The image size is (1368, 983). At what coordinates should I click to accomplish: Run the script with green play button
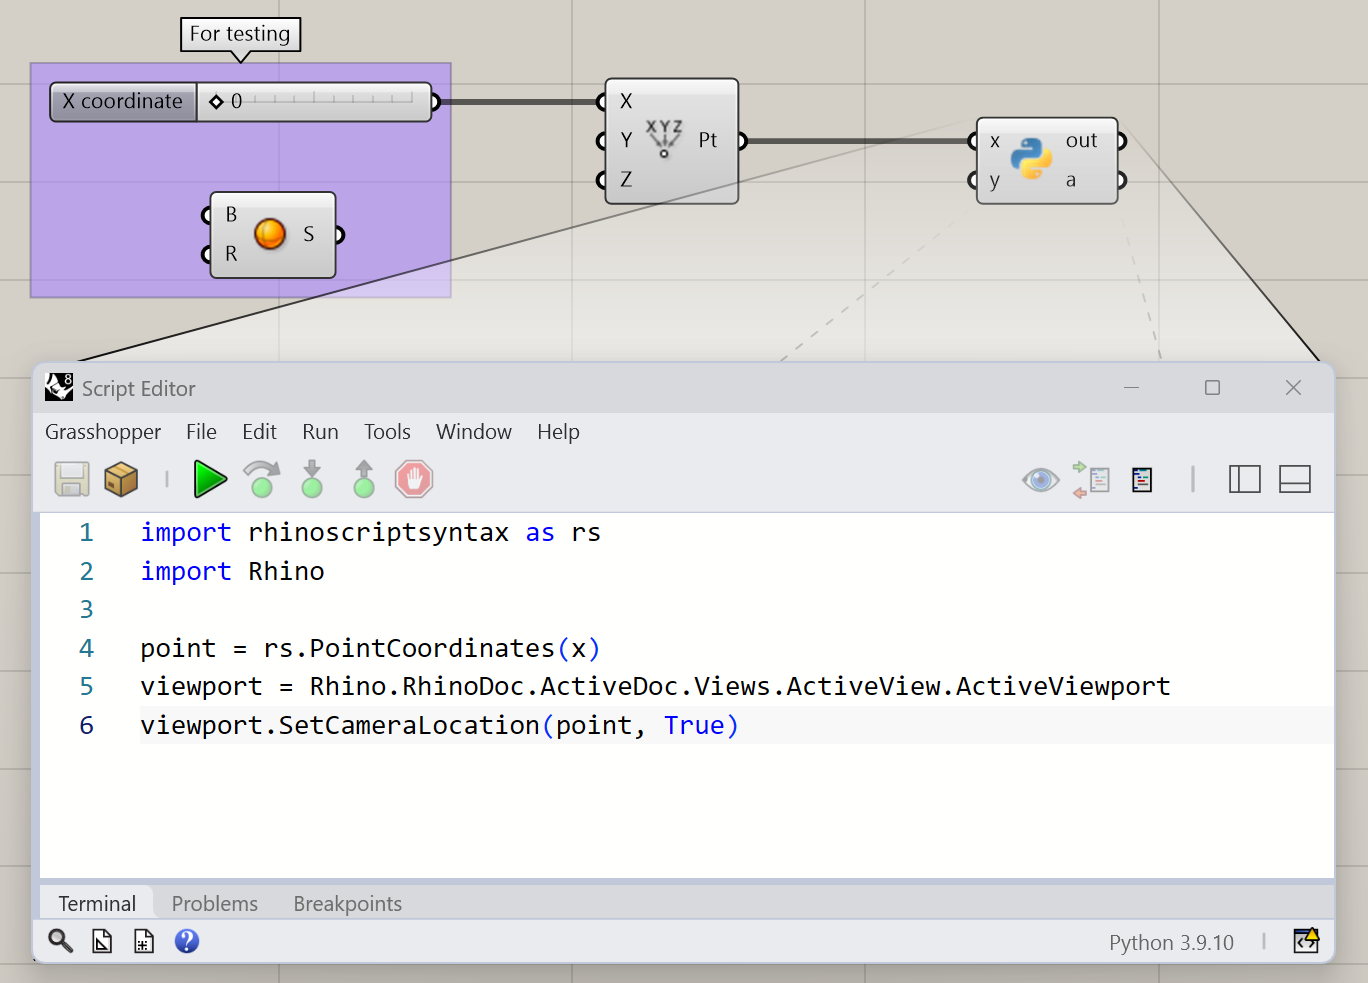tap(210, 479)
